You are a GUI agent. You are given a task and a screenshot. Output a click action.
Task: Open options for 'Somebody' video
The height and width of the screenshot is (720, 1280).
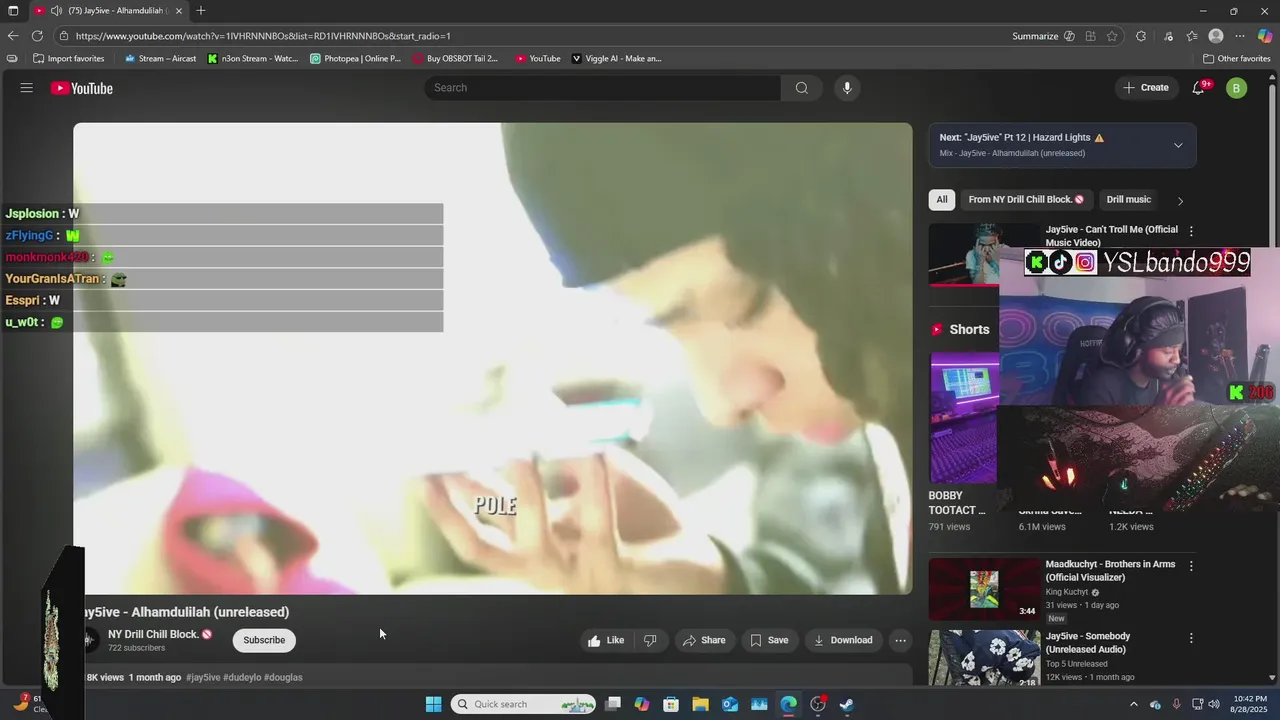1191,638
